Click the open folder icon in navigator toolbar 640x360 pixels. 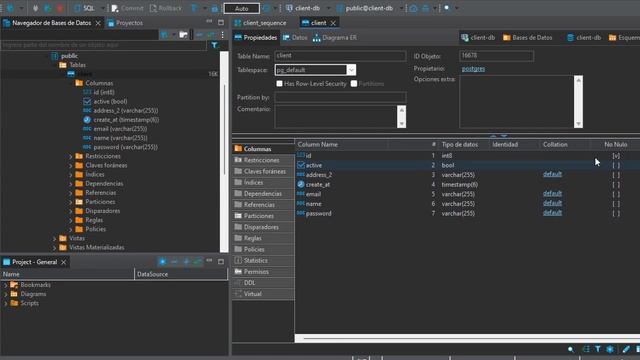tap(183, 35)
